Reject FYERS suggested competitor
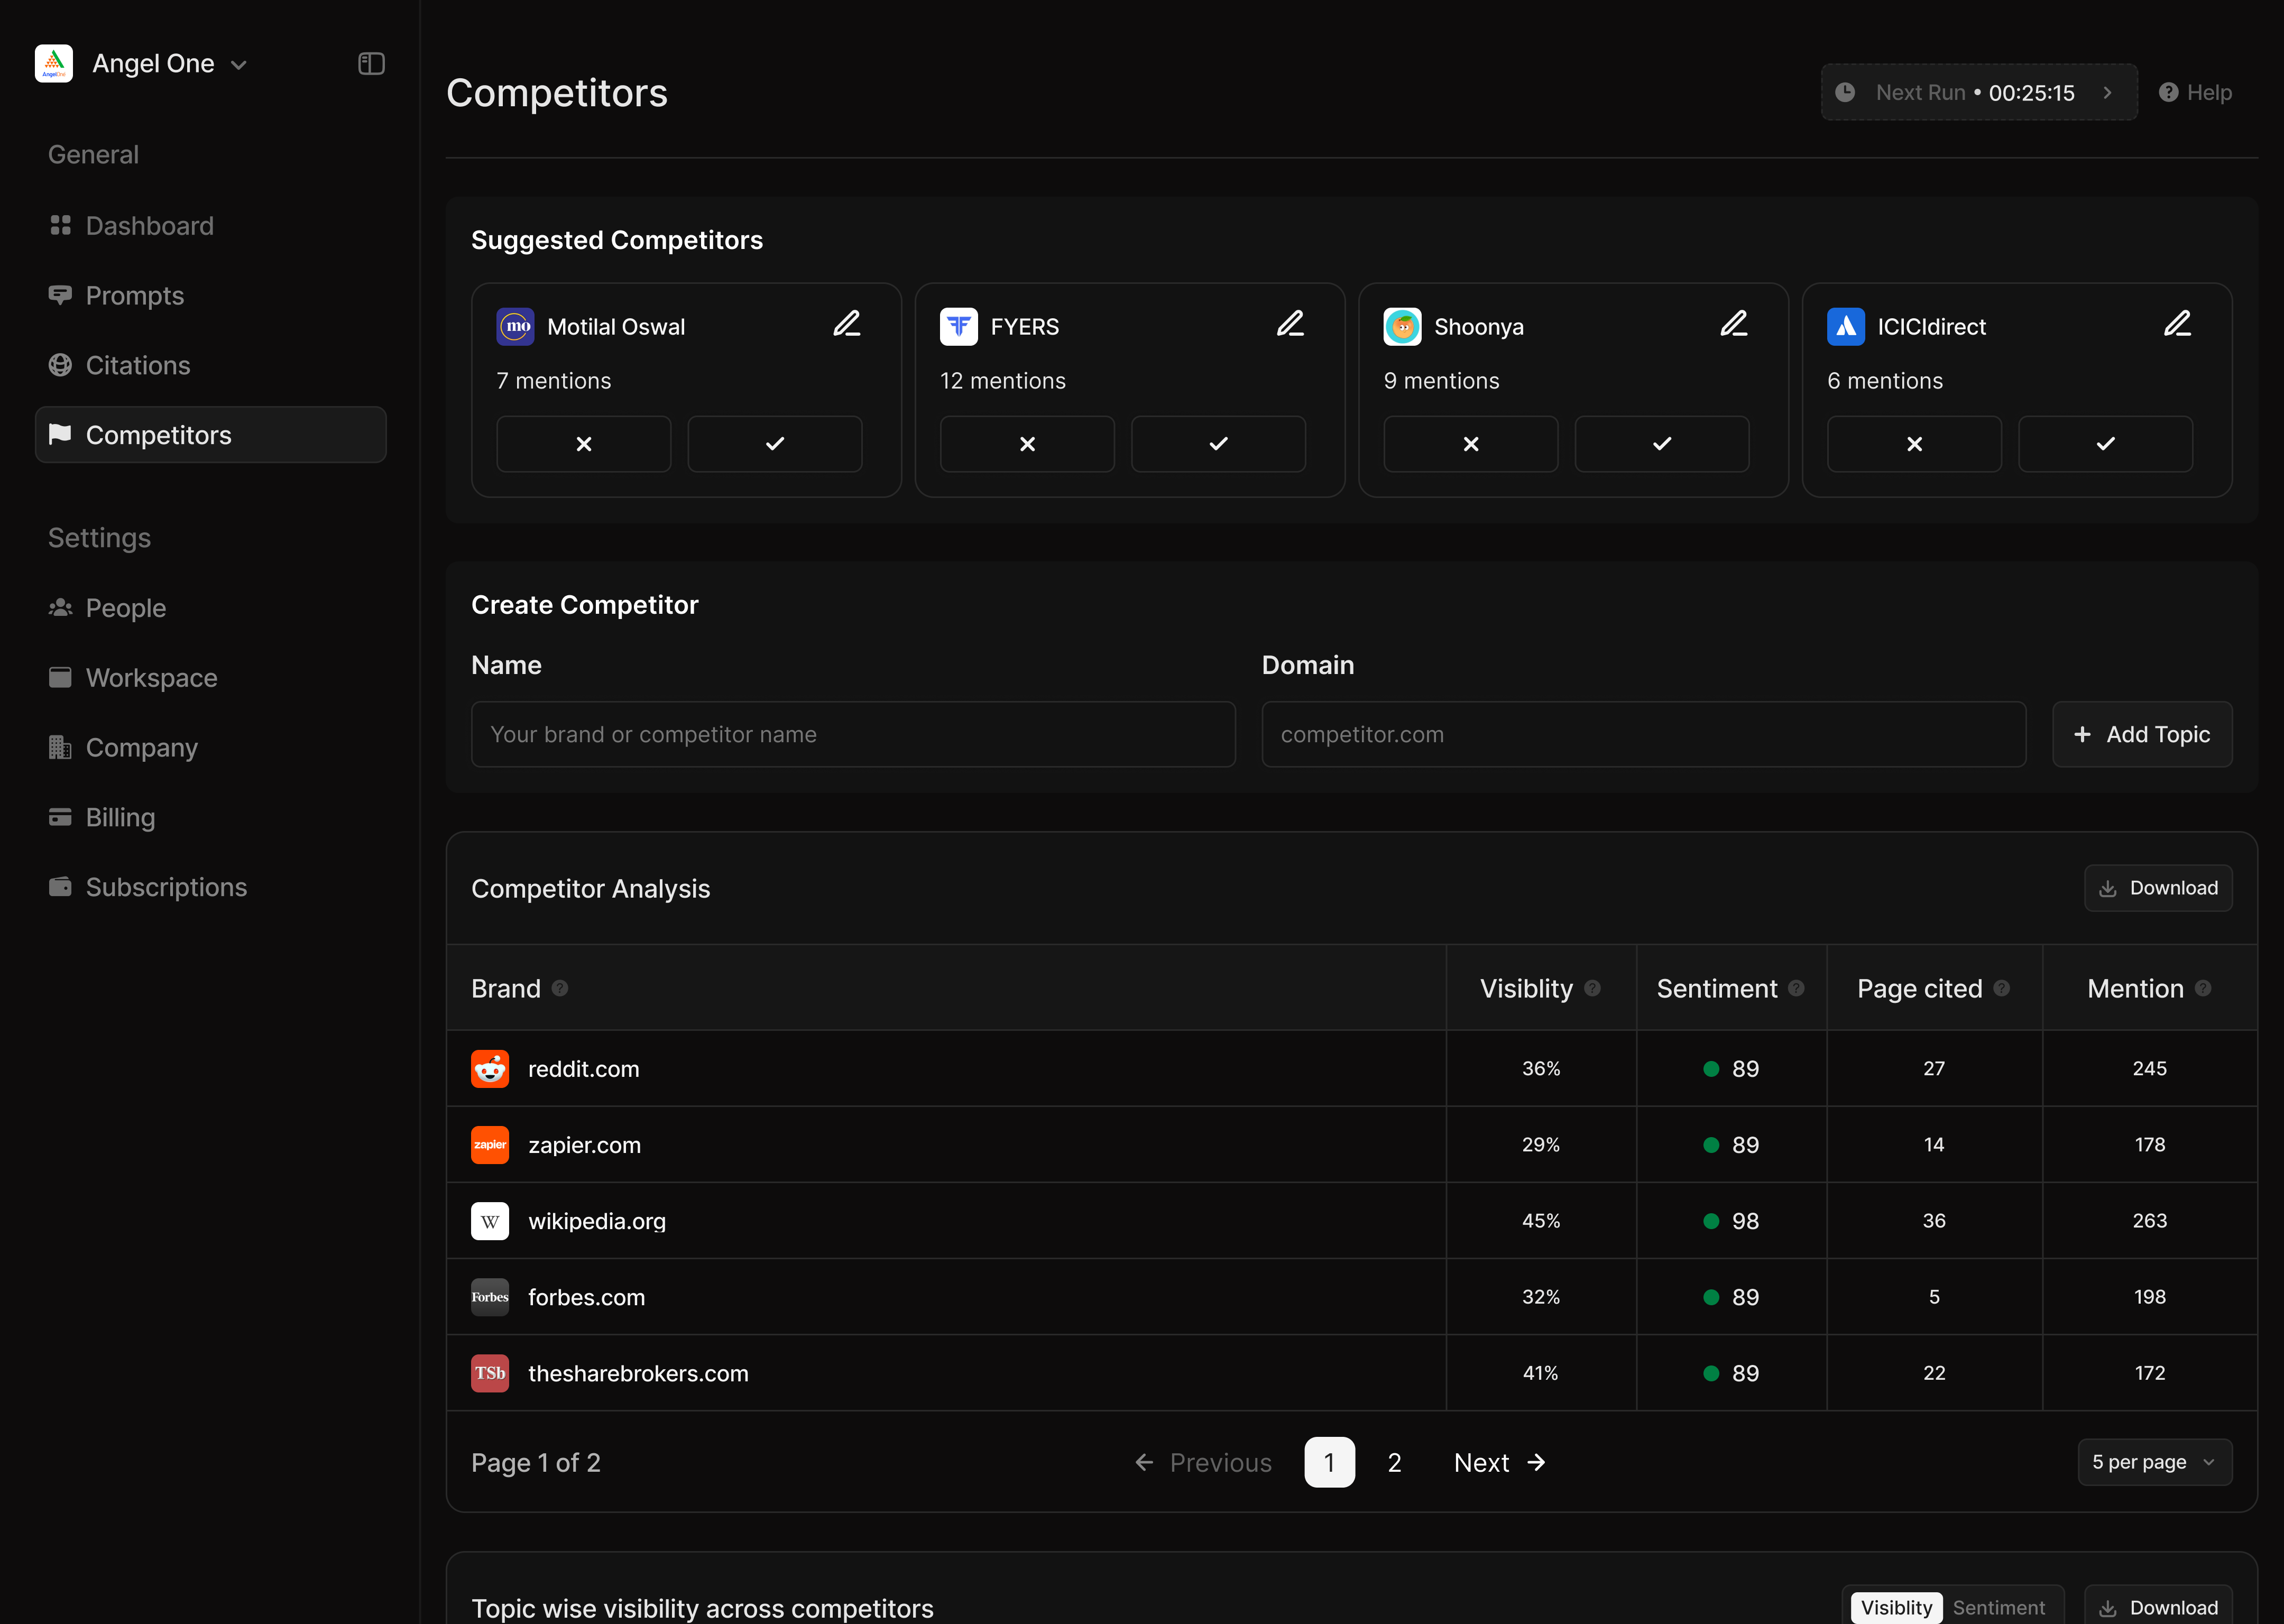The width and height of the screenshot is (2284, 1624). pyautogui.click(x=1027, y=444)
